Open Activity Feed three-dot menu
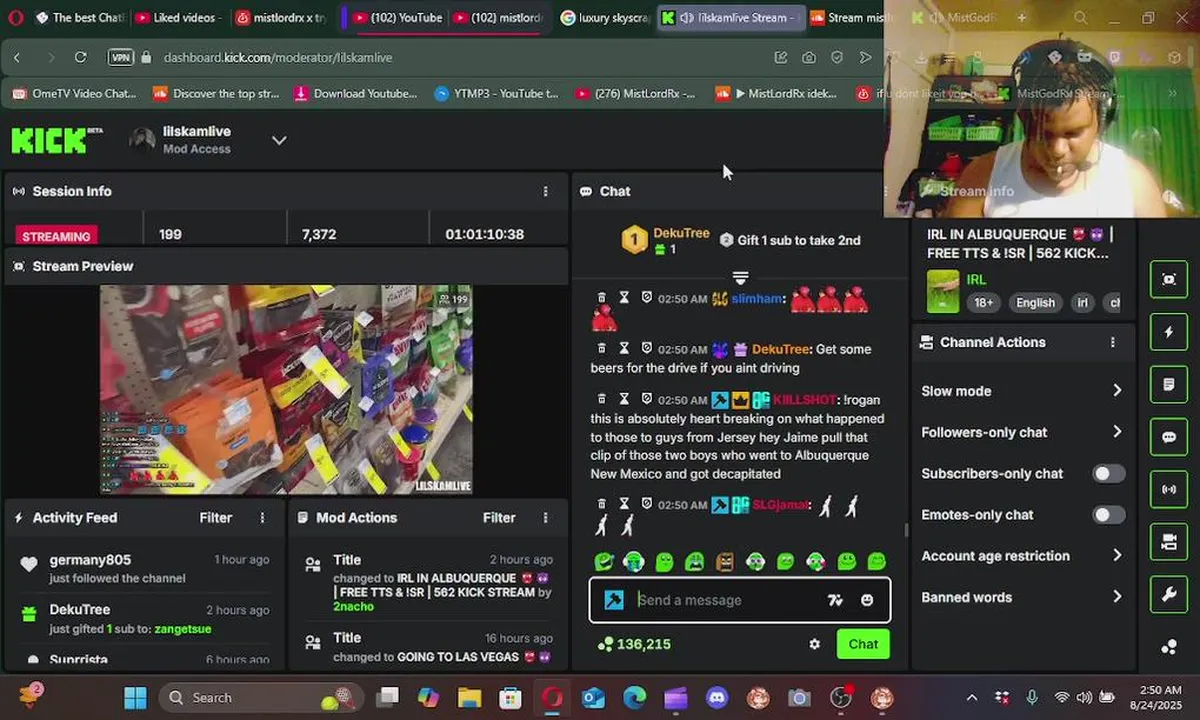This screenshot has height=720, width=1200. click(x=263, y=518)
